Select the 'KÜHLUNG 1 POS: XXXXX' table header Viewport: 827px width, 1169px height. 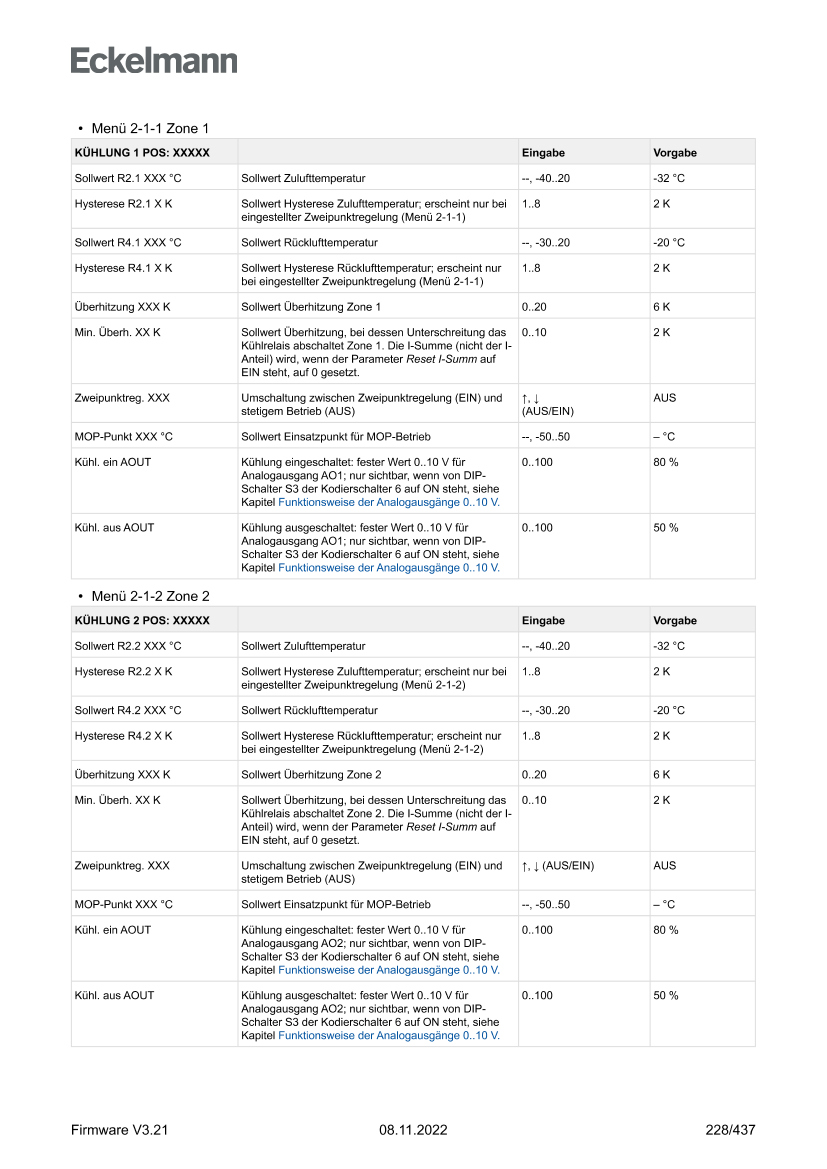click(142, 153)
